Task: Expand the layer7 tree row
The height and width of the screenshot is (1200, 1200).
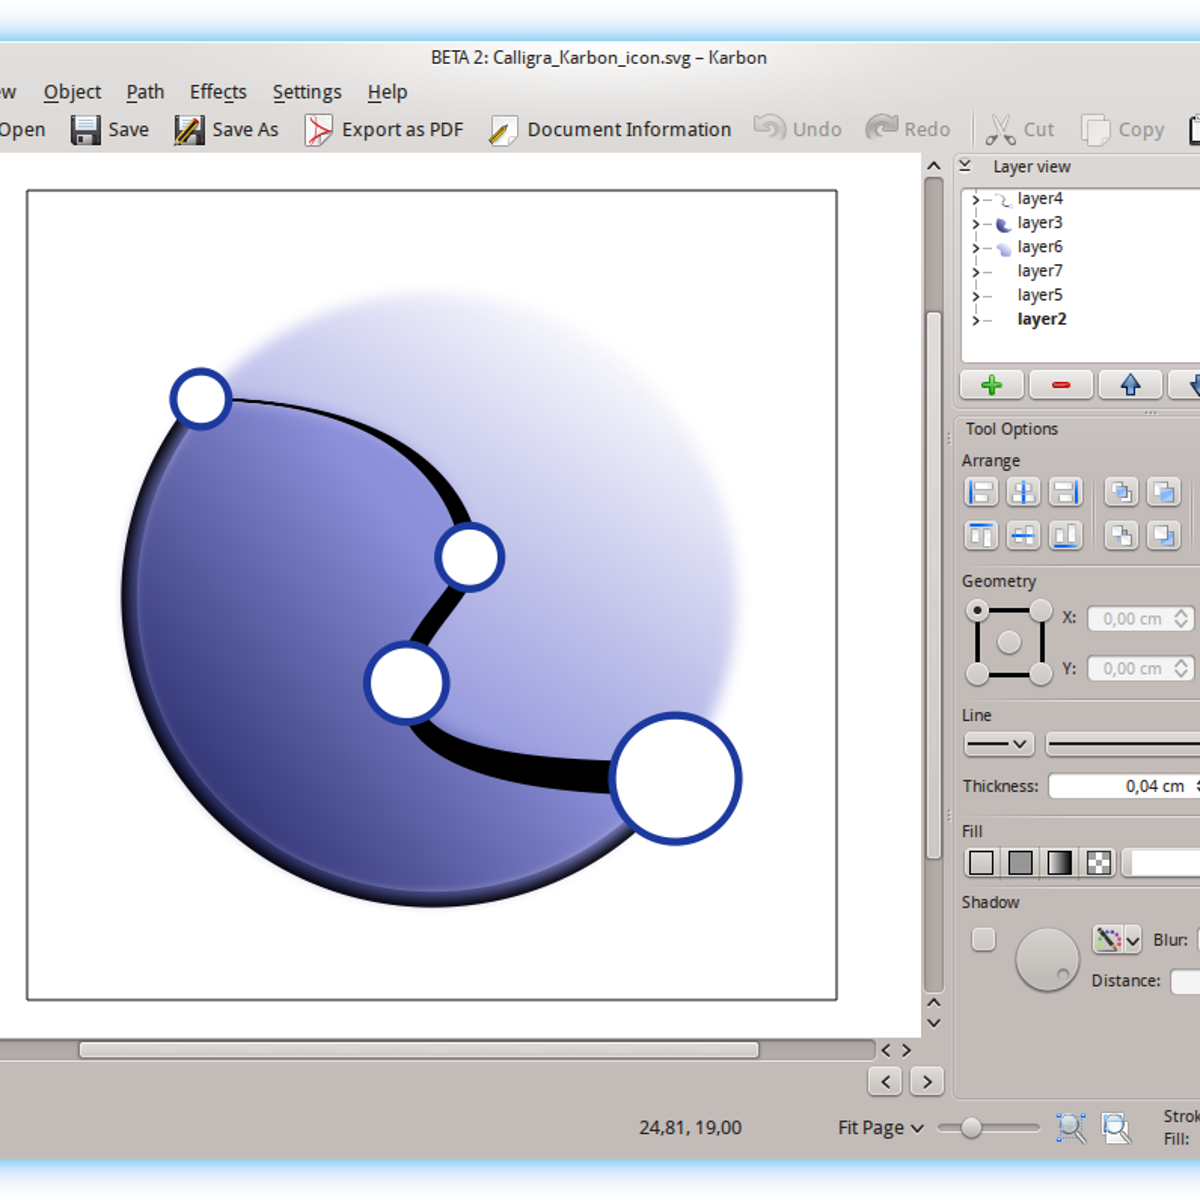Action: [976, 271]
